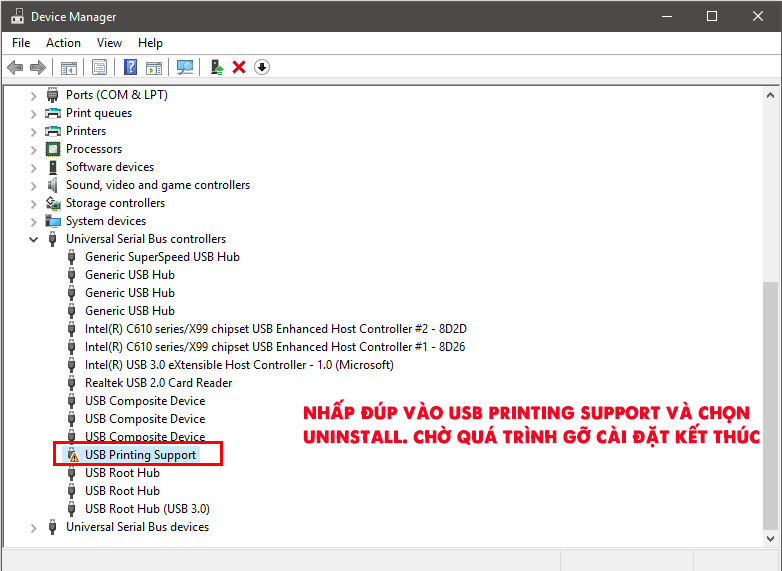
Task: Click the red X Uninstall device icon
Action: tap(239, 67)
